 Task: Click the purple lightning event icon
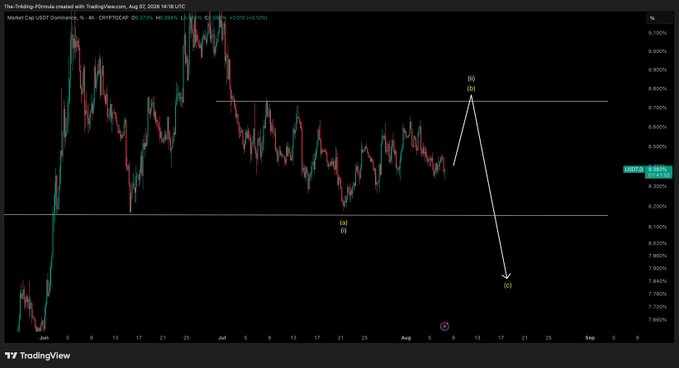pyautogui.click(x=444, y=326)
